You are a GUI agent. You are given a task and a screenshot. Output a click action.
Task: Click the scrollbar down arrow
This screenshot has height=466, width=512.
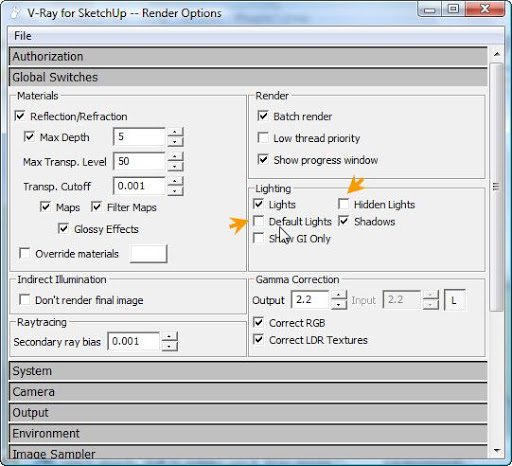click(497, 451)
